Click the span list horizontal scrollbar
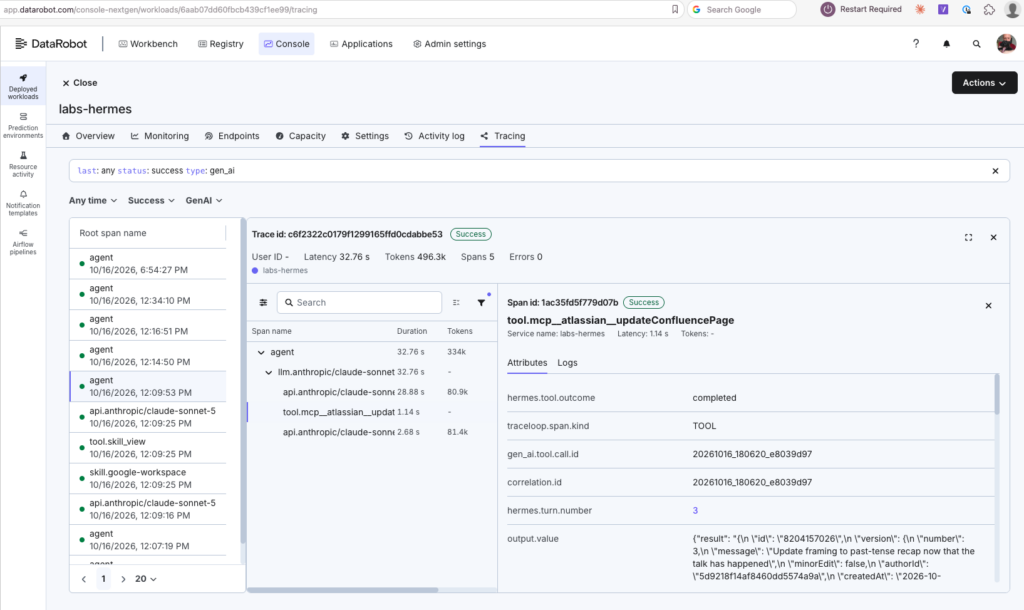This screenshot has height=610, width=1024. tap(343, 590)
